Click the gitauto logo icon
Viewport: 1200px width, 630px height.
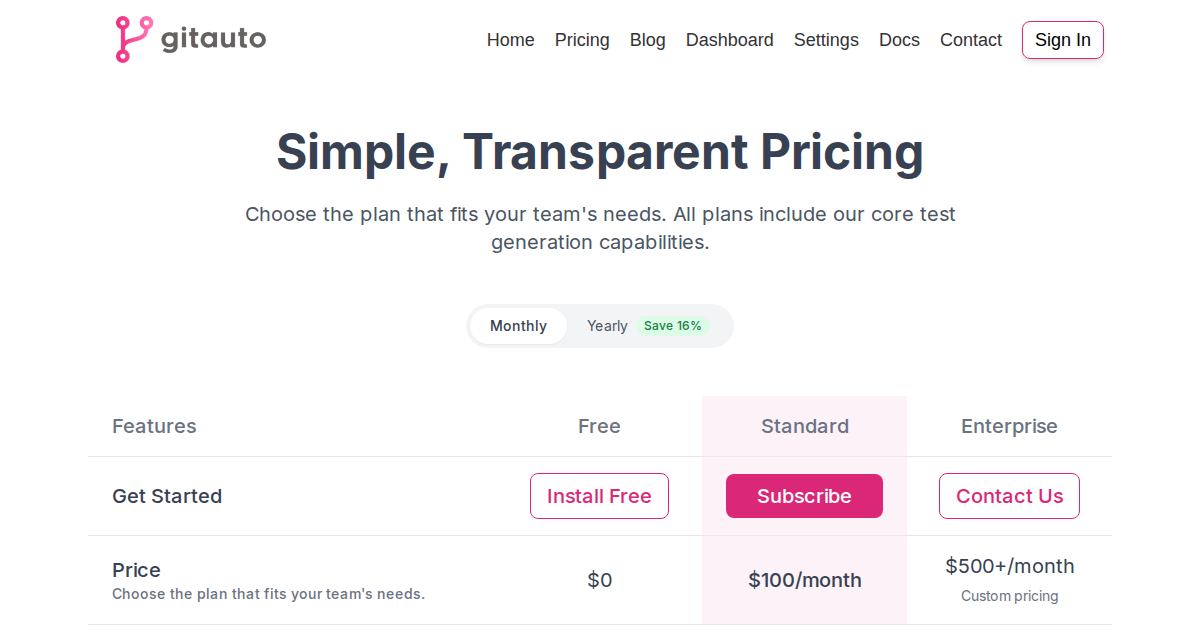[134, 40]
